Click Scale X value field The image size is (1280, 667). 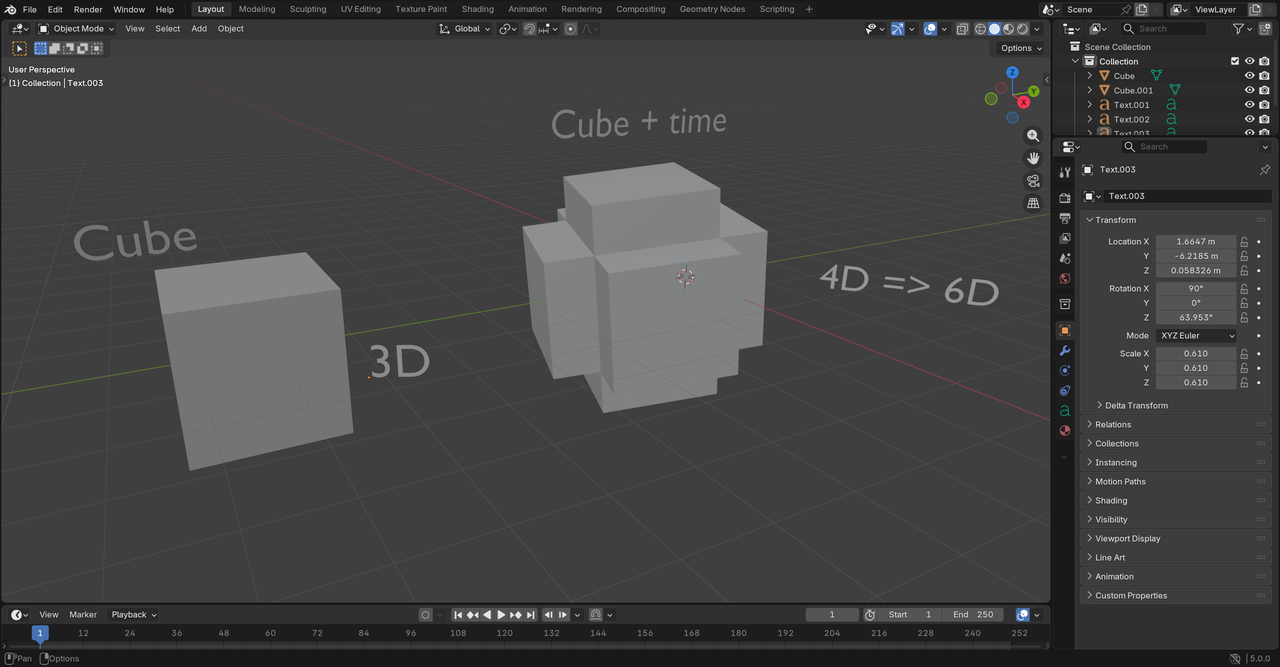point(1196,354)
